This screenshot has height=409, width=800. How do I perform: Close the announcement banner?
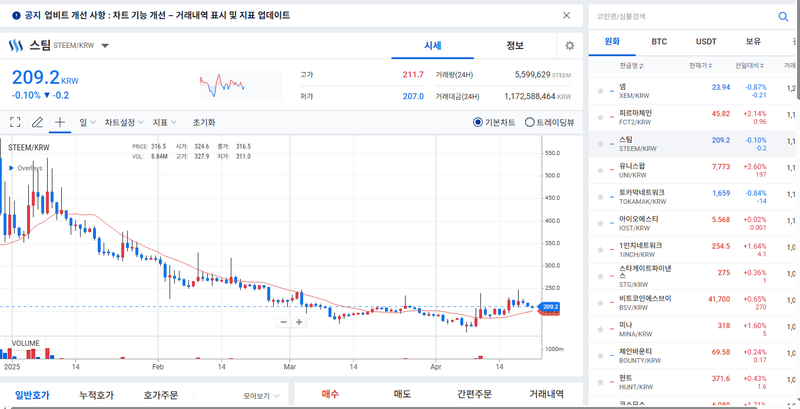[x=566, y=15]
